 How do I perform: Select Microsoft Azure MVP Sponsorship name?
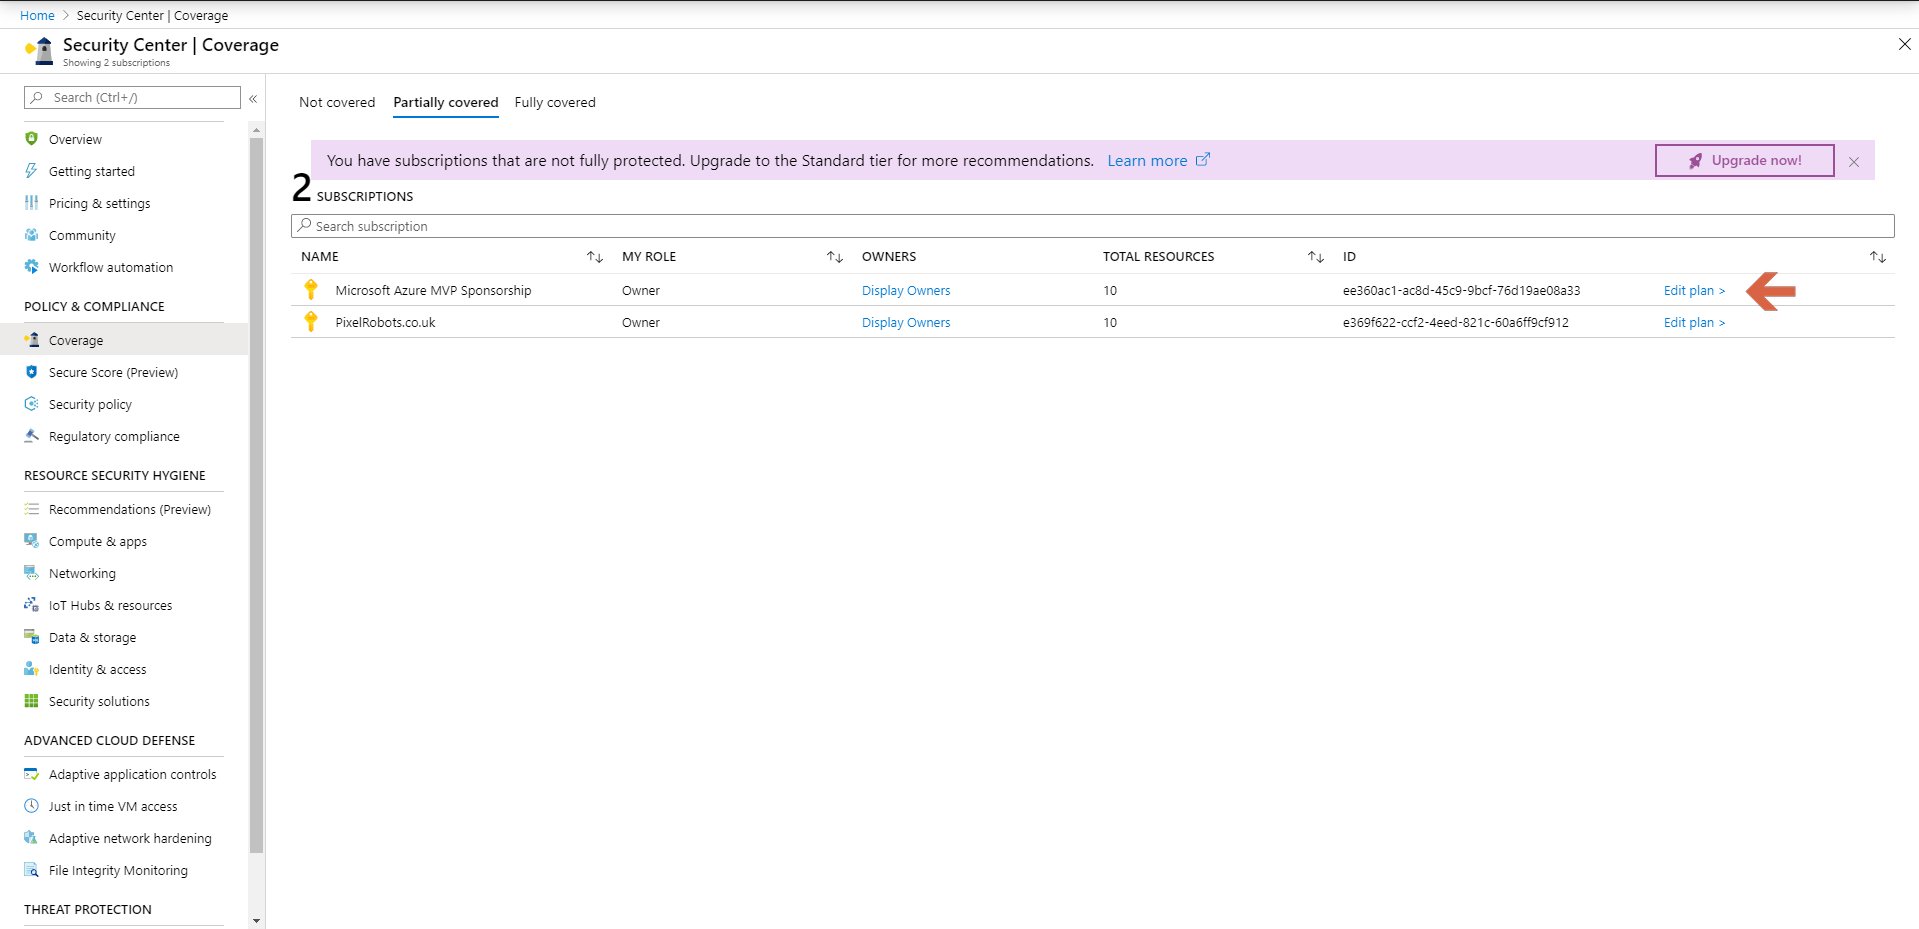(433, 290)
